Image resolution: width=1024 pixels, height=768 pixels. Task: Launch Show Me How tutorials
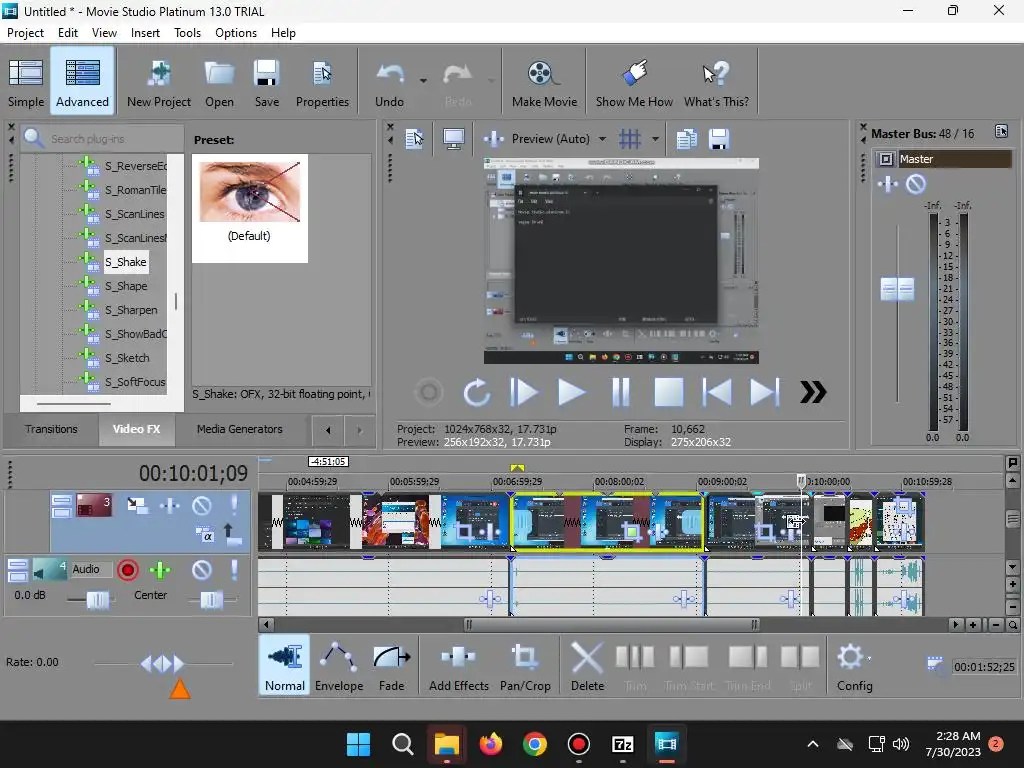point(633,82)
